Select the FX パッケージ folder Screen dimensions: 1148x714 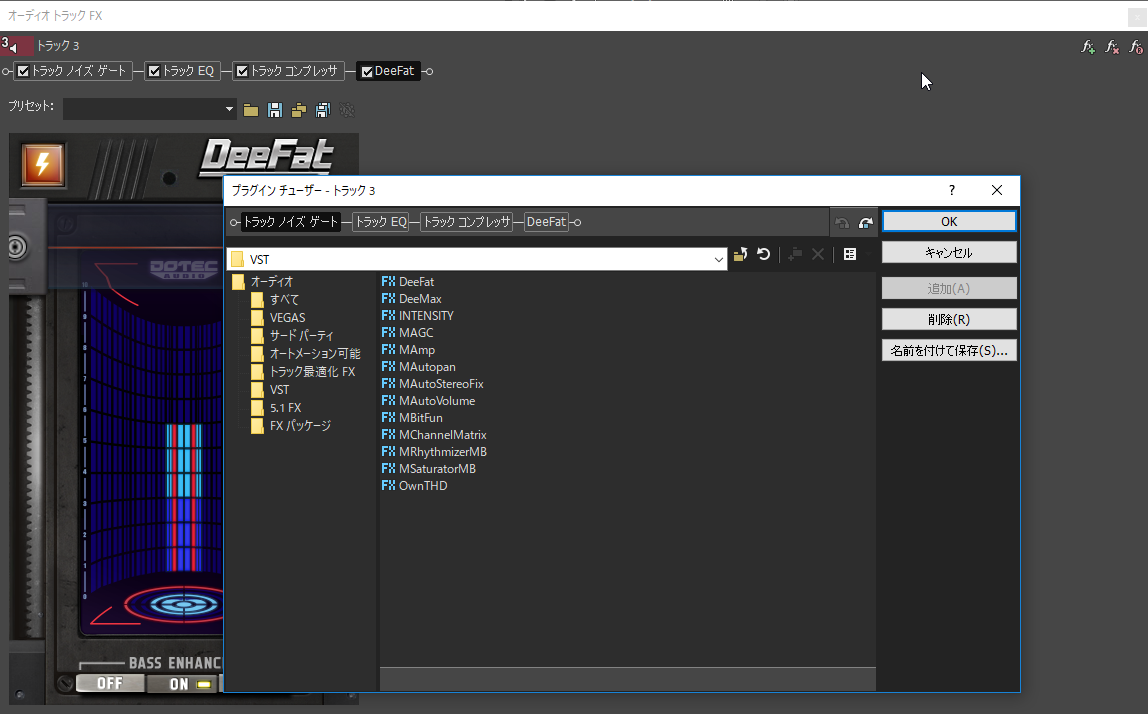point(300,426)
